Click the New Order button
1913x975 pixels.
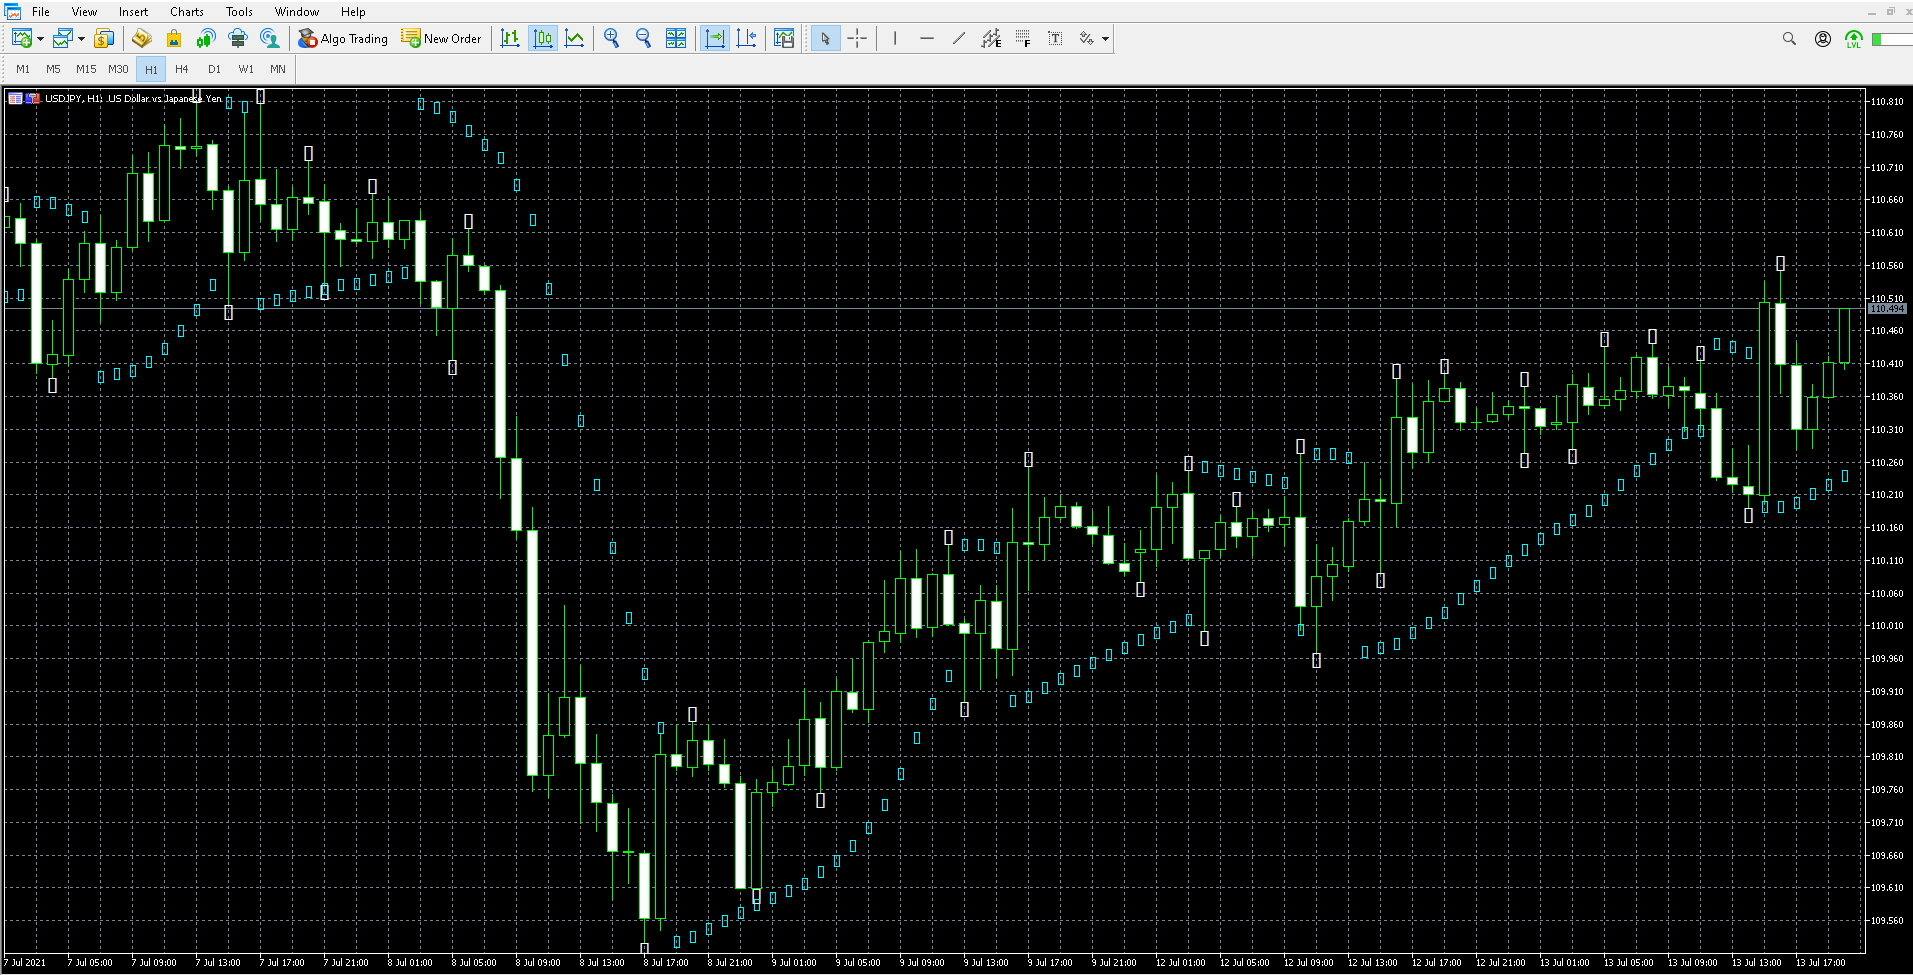tap(441, 38)
